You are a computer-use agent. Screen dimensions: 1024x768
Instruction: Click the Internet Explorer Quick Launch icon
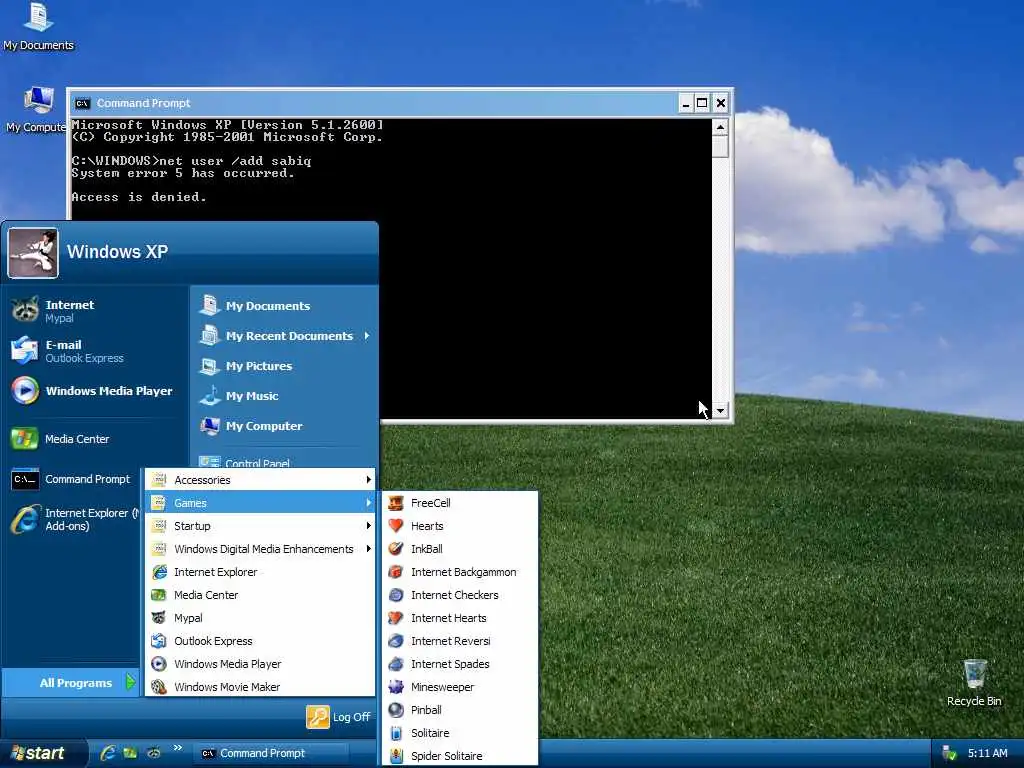(x=108, y=753)
